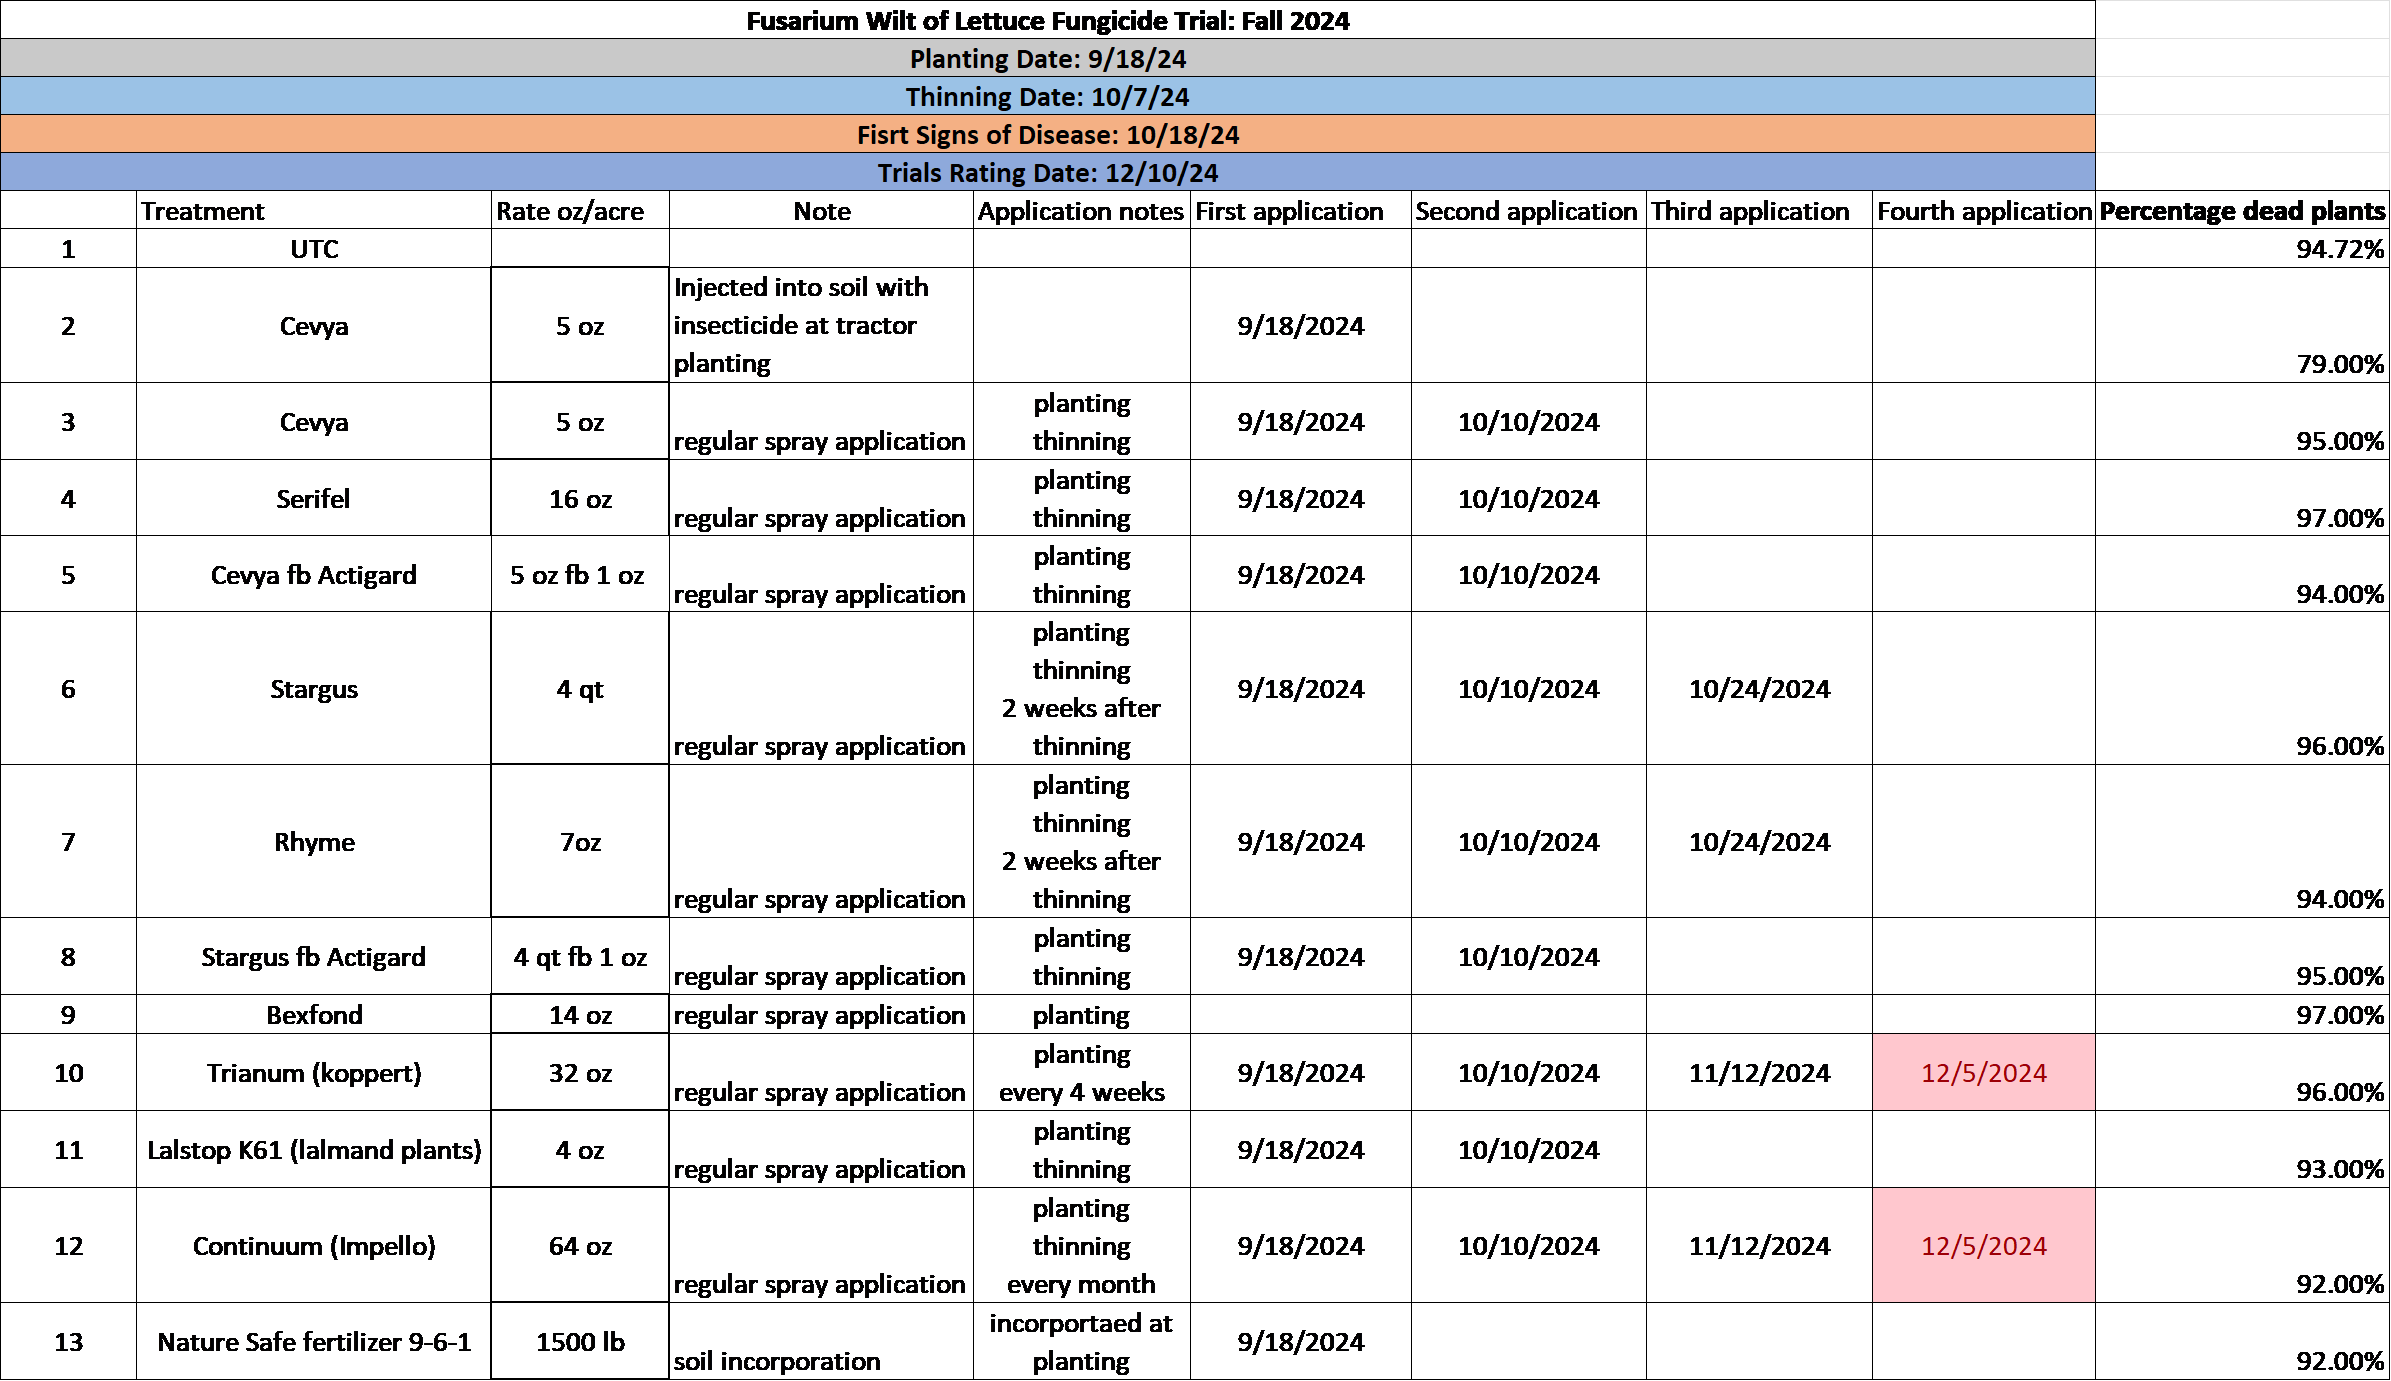Select the 'Fourth application' header
The height and width of the screenshot is (1381, 2391).
point(1984,210)
